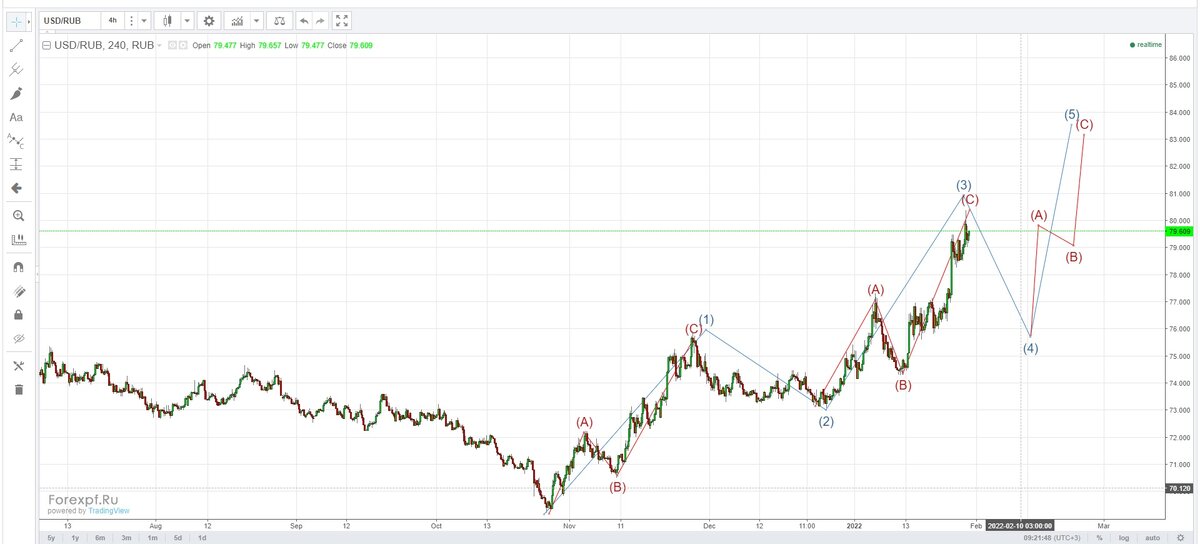
Task: Collapse the USD/RUB legend minus icon
Action: tap(47, 45)
